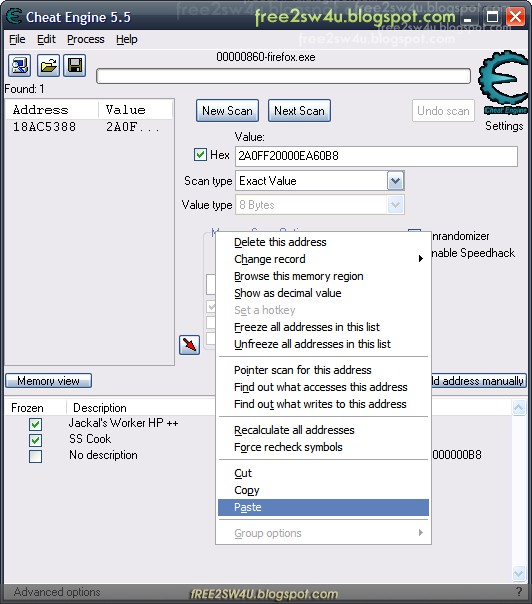Select the No description entry text
Viewport: 532px width, 604px height.
point(103,455)
